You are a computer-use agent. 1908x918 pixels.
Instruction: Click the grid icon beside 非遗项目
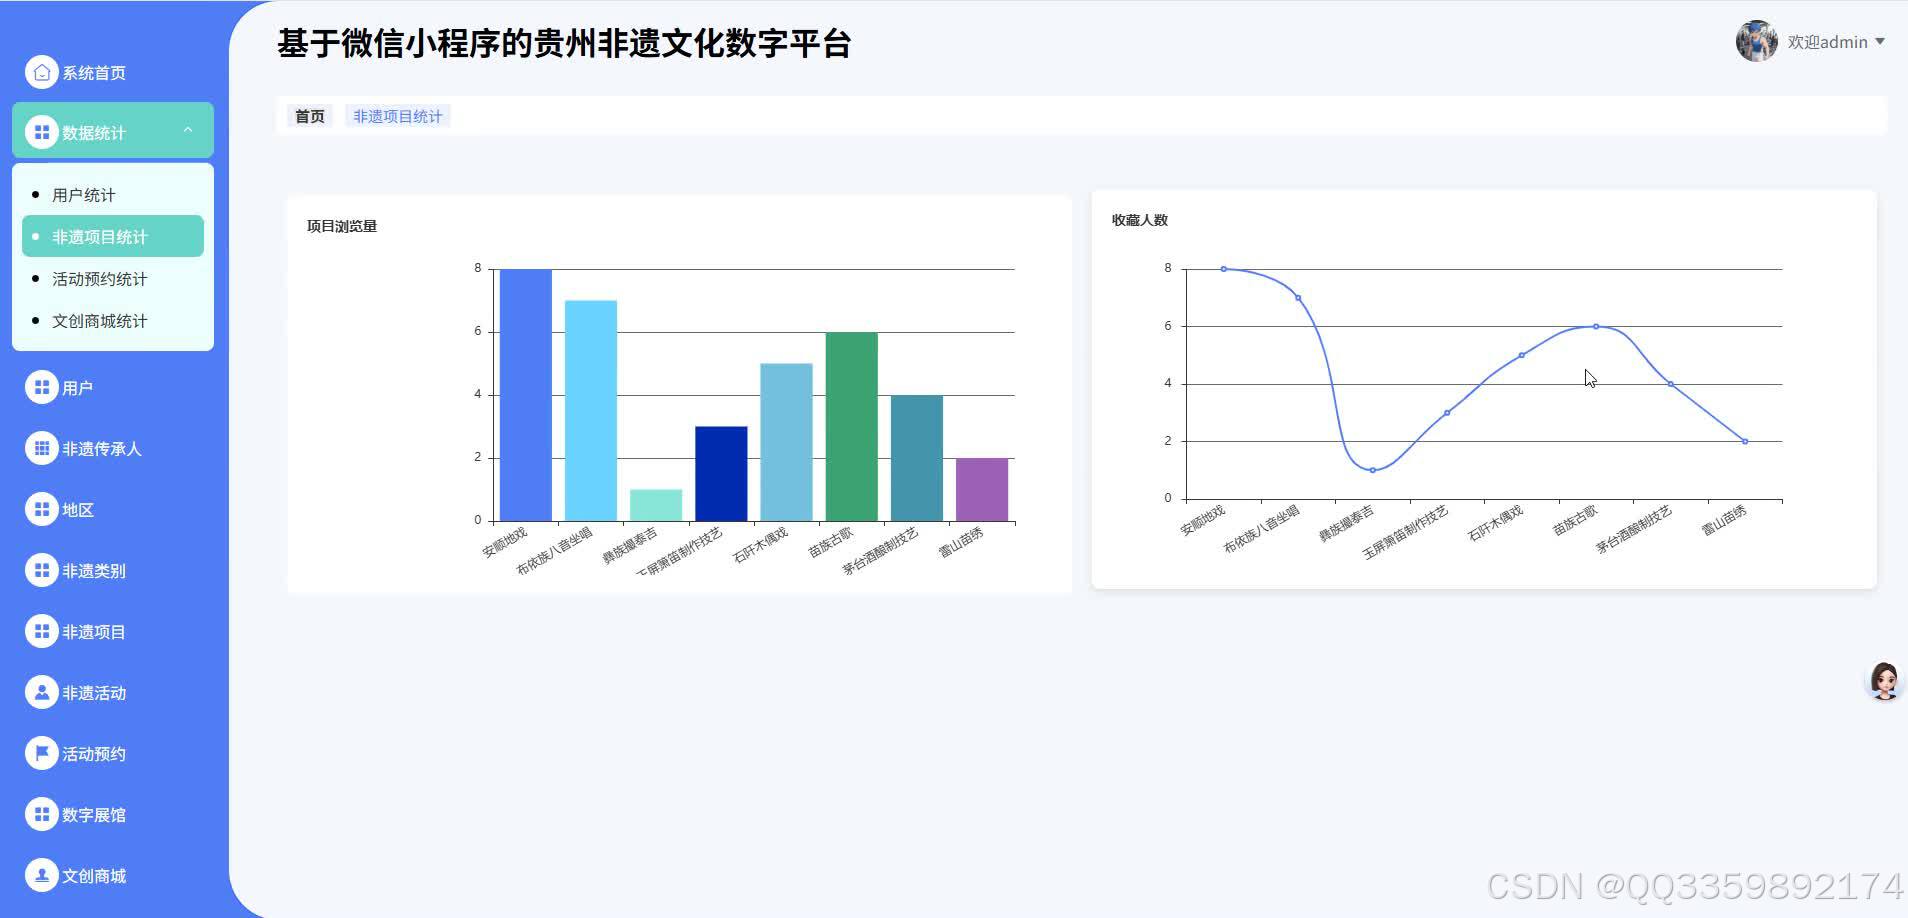[41, 631]
